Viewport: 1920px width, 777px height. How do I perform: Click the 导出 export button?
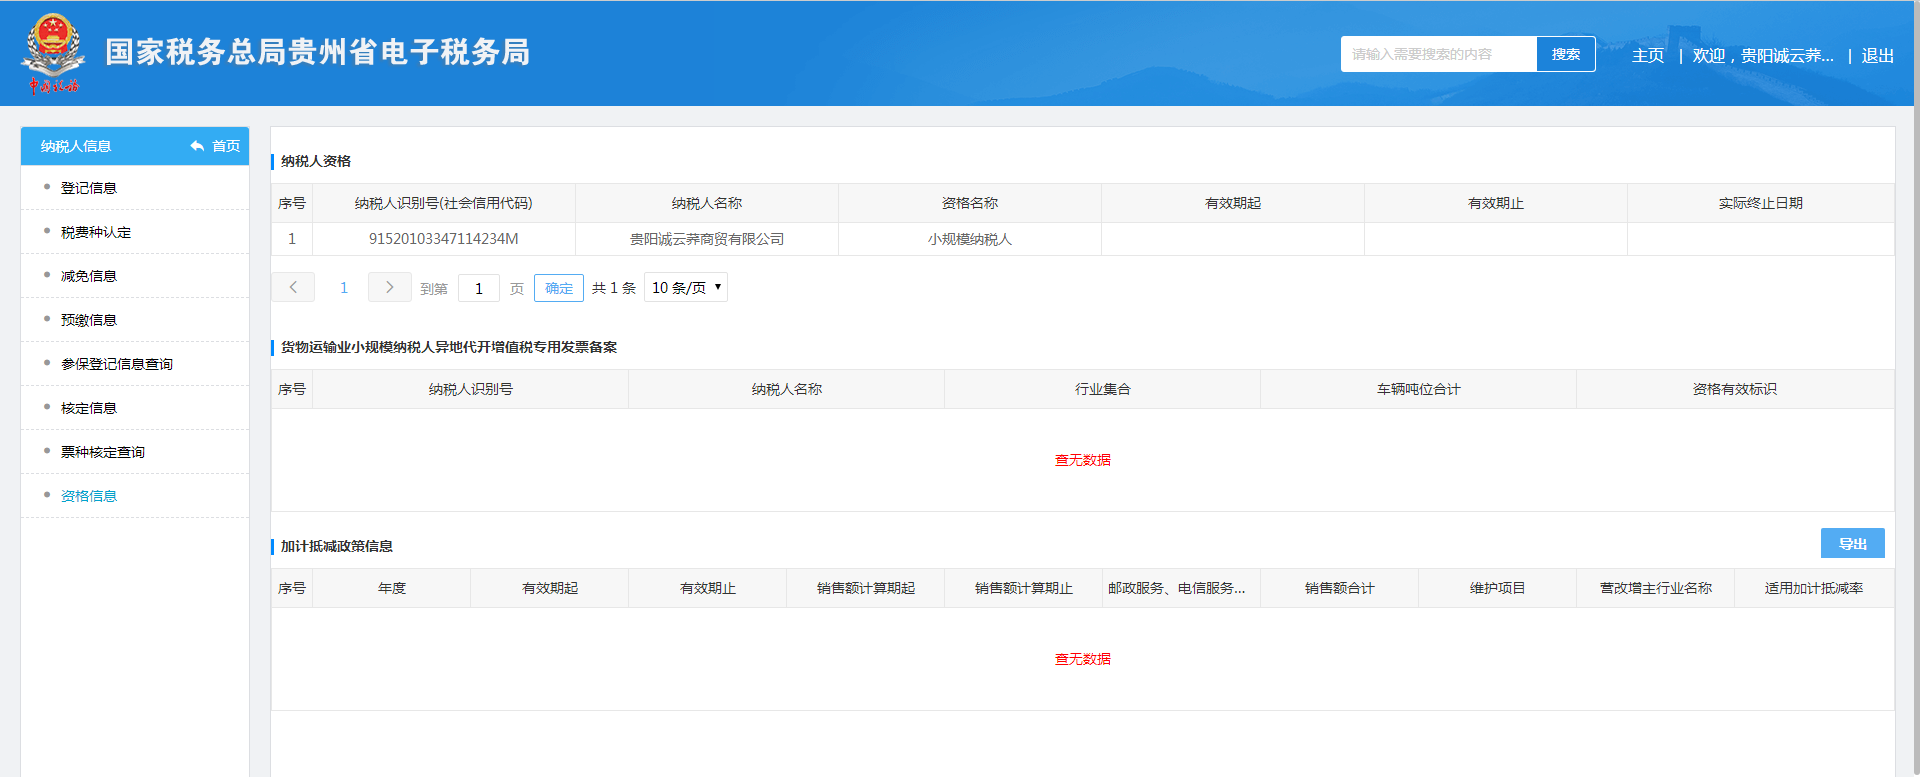(x=1852, y=544)
